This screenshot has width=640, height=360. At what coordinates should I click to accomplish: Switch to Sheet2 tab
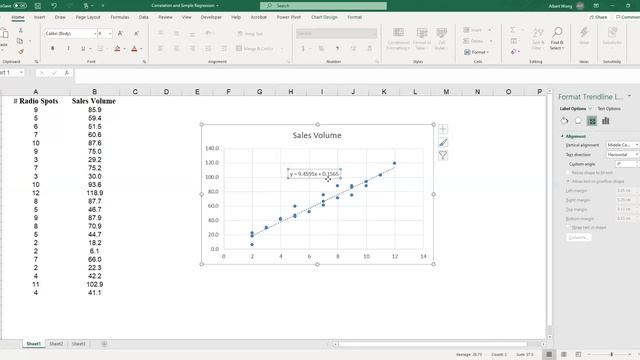(x=56, y=344)
